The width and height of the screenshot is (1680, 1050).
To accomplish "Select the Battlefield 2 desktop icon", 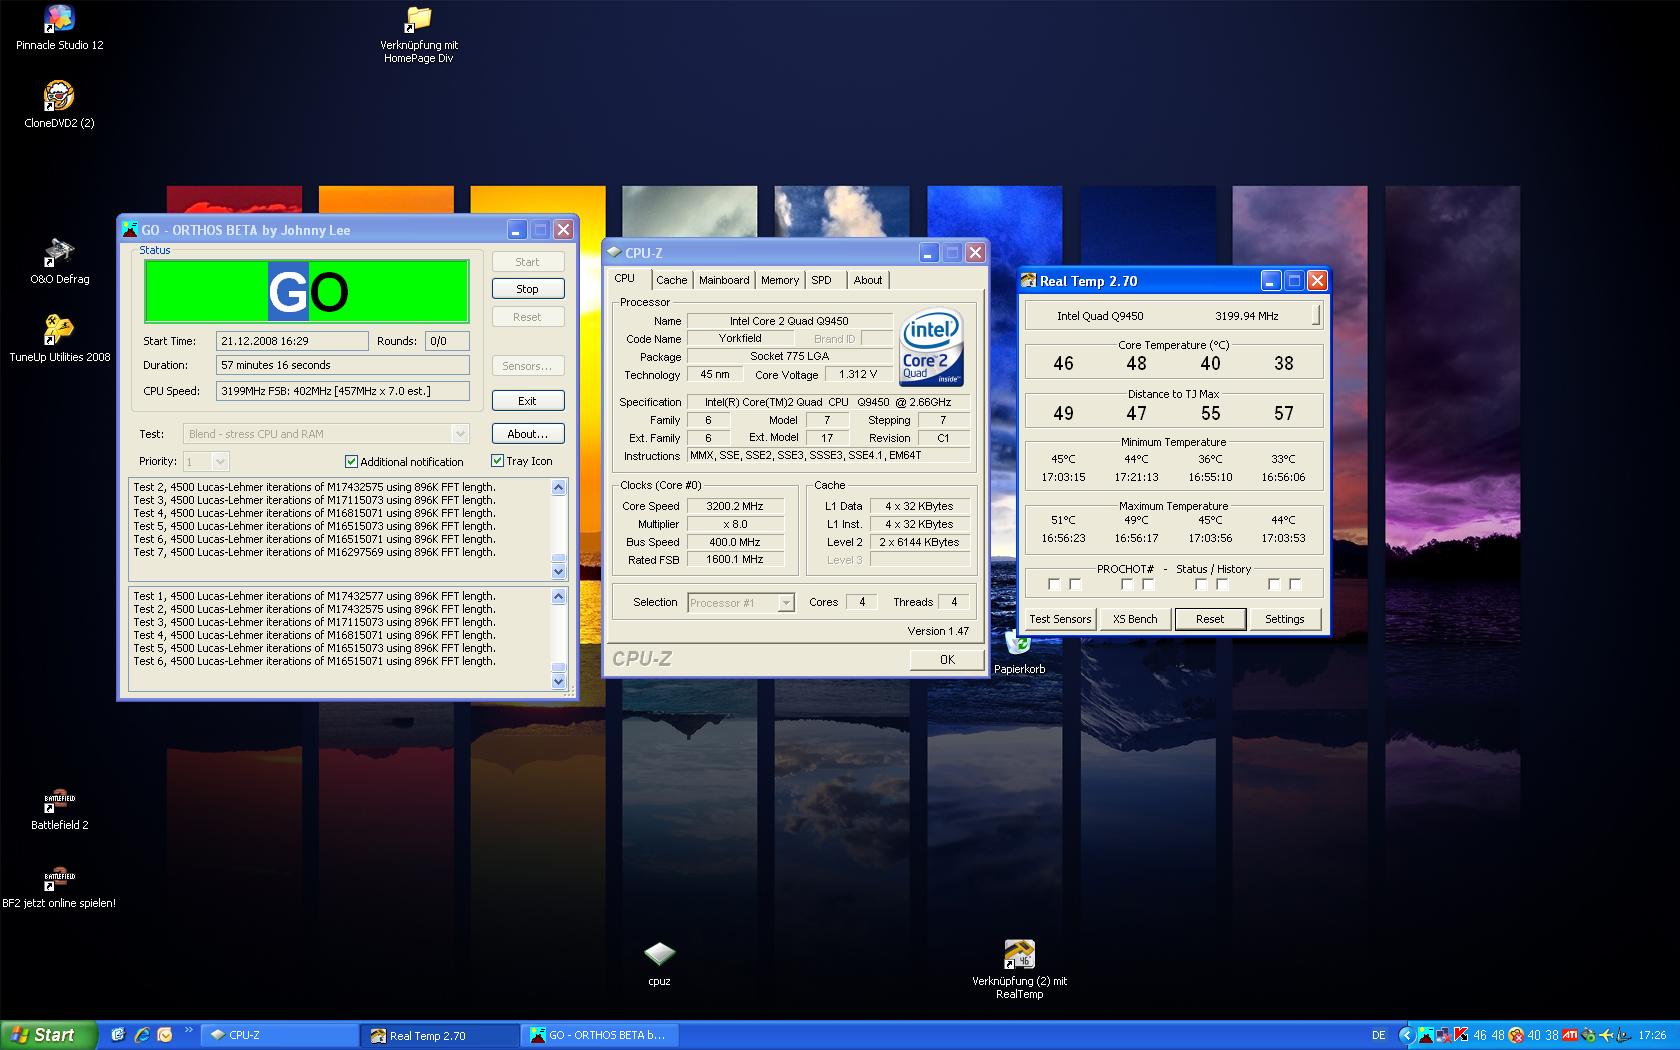I will tap(59, 808).
